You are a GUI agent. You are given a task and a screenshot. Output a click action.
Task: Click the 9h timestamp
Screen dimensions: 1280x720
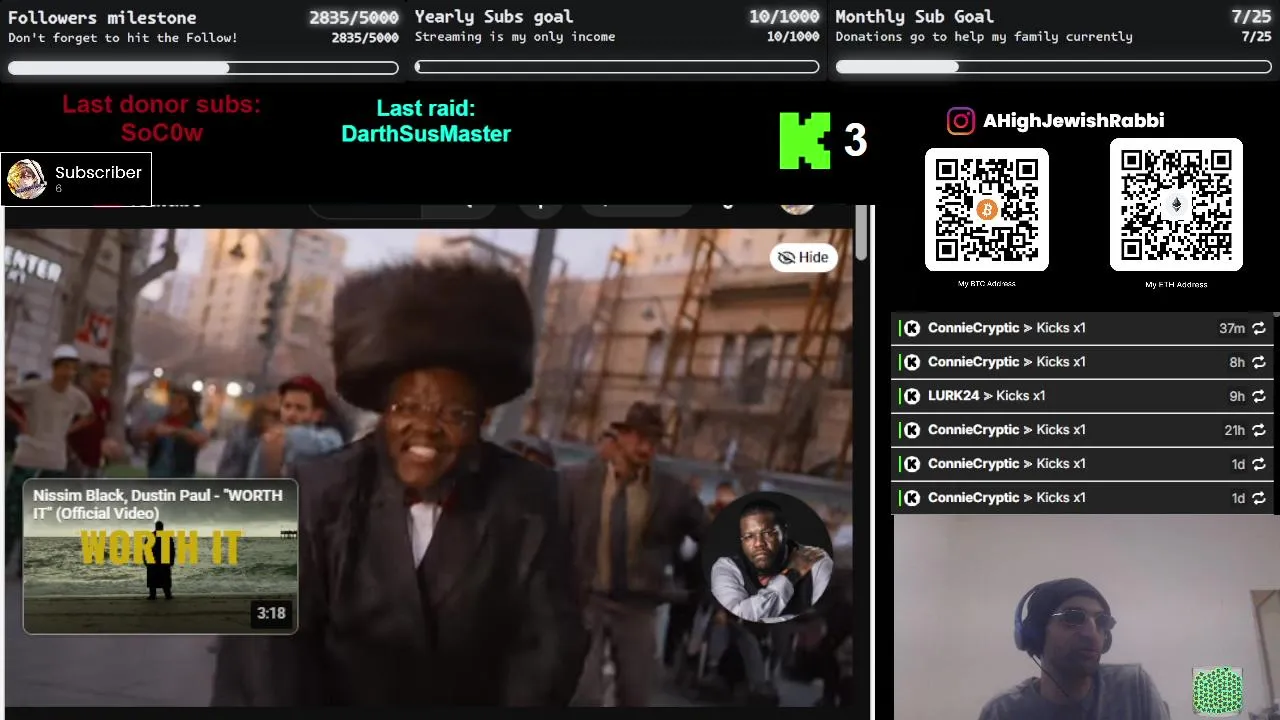click(1237, 396)
